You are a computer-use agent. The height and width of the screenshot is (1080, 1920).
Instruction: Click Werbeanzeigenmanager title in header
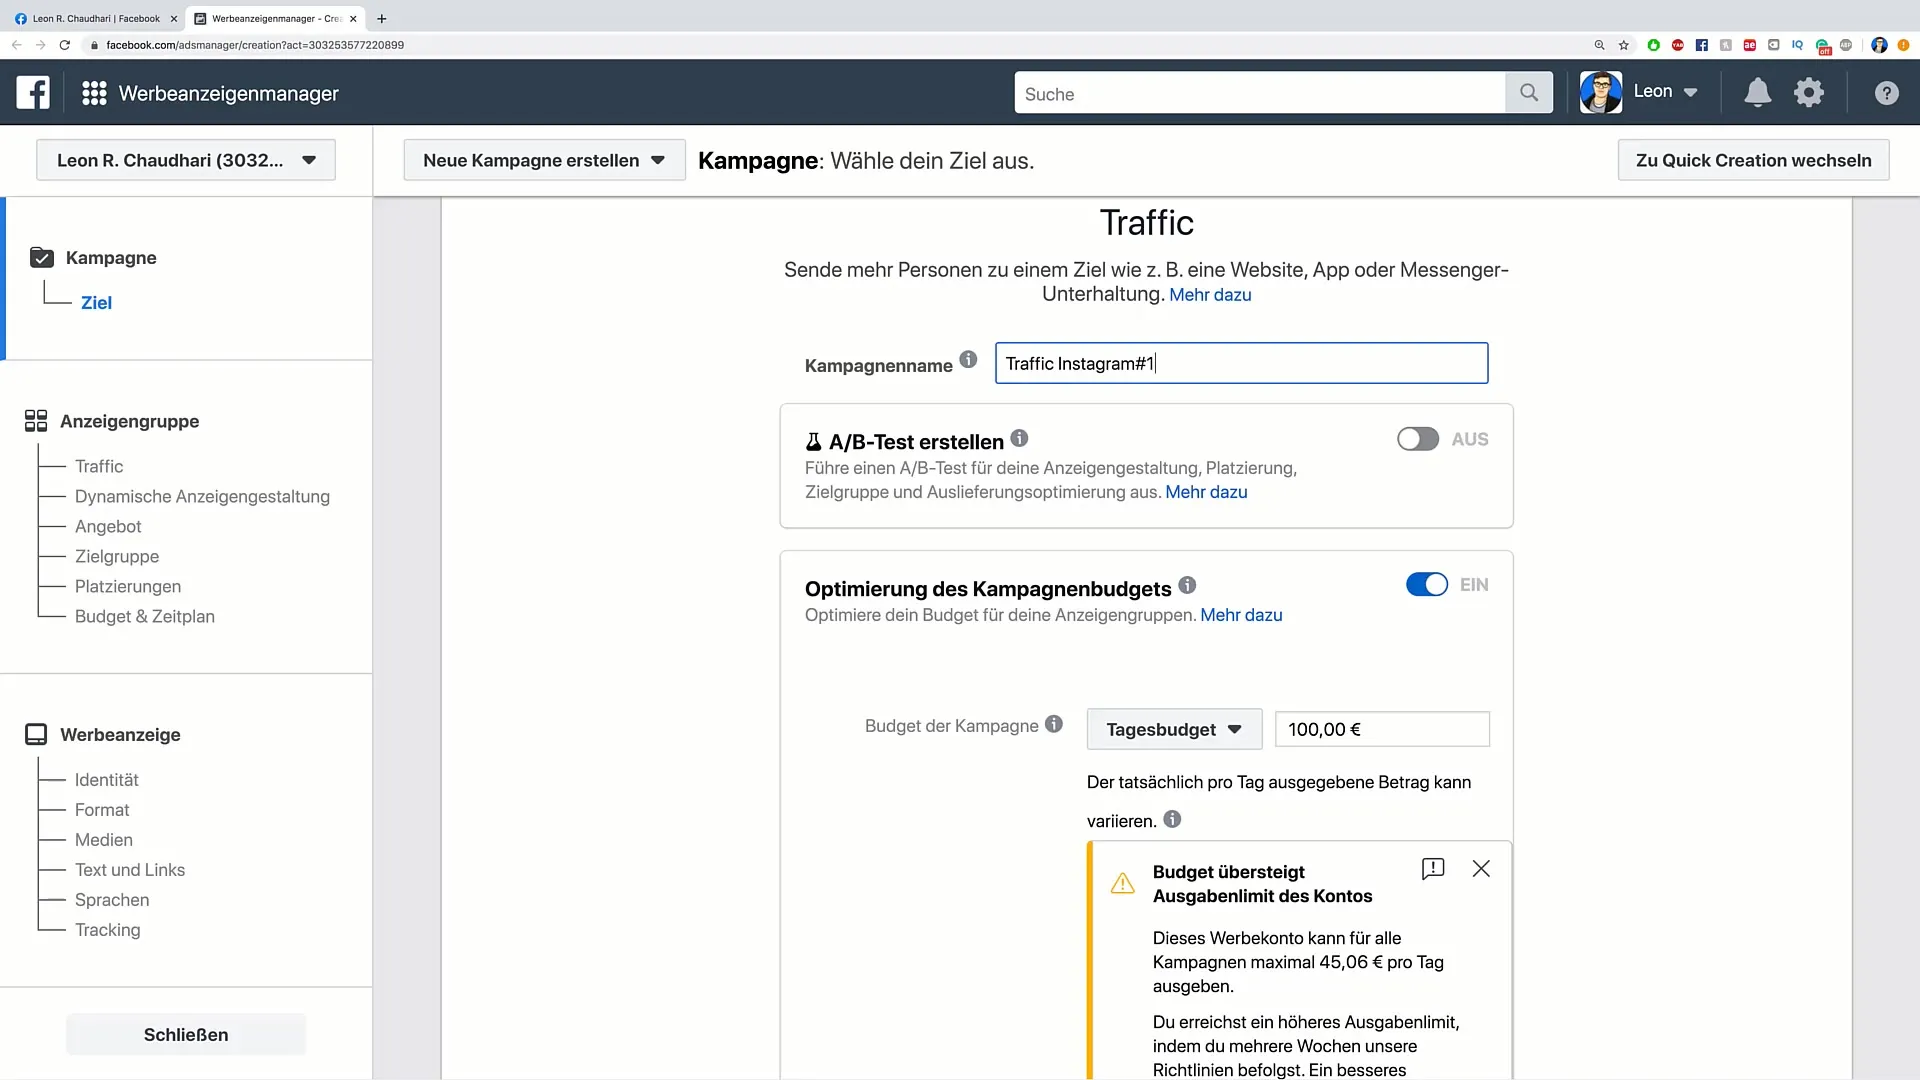(x=229, y=93)
